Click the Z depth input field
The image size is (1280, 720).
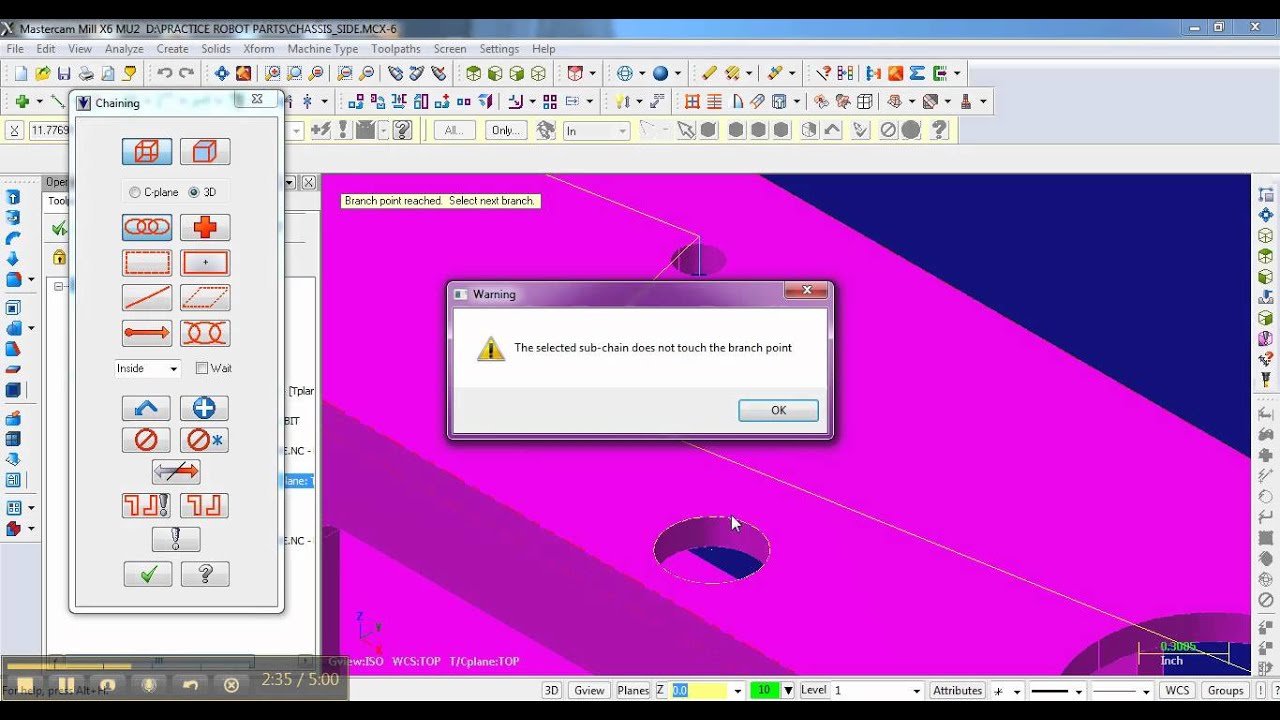point(700,690)
